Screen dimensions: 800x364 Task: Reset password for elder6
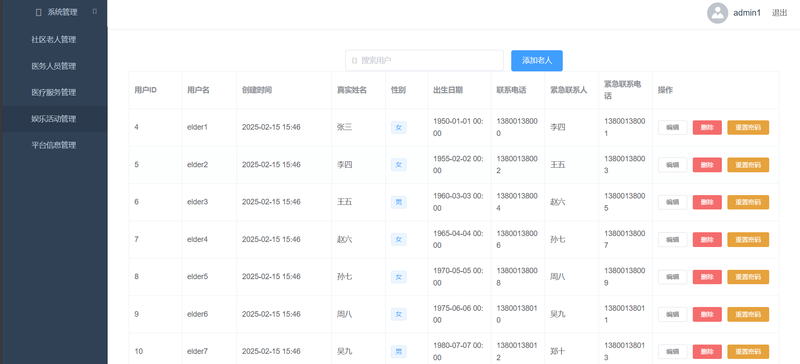748,314
